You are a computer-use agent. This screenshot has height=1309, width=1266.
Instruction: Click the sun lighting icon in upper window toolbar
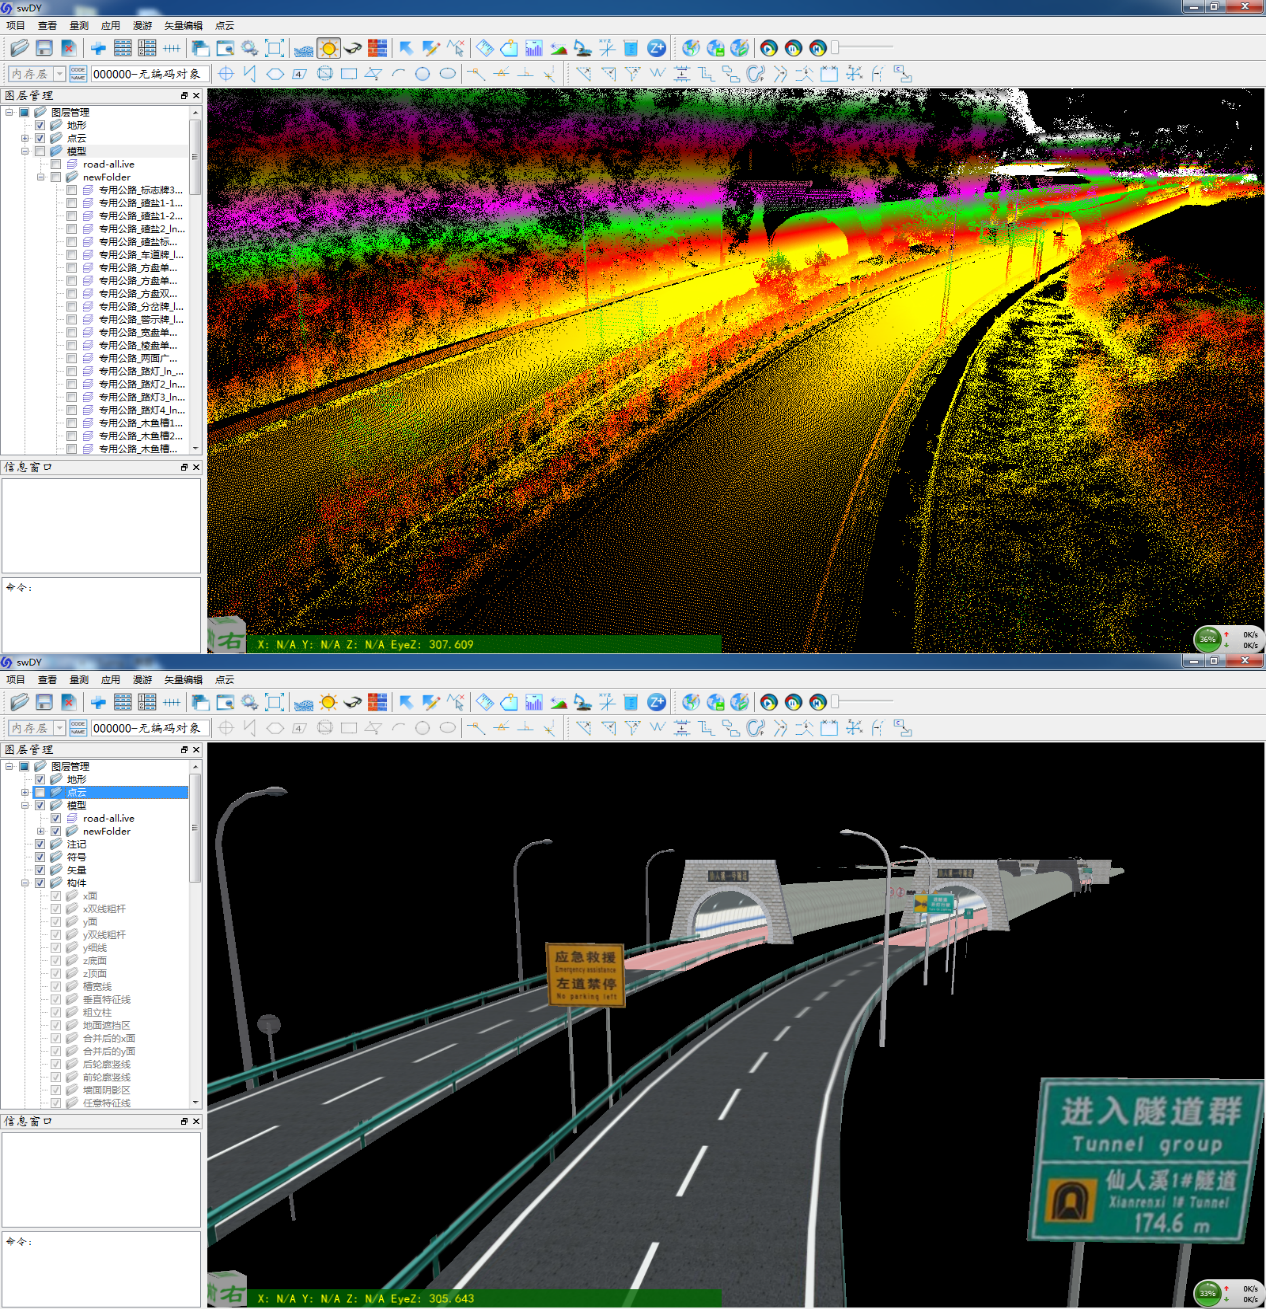(x=328, y=48)
